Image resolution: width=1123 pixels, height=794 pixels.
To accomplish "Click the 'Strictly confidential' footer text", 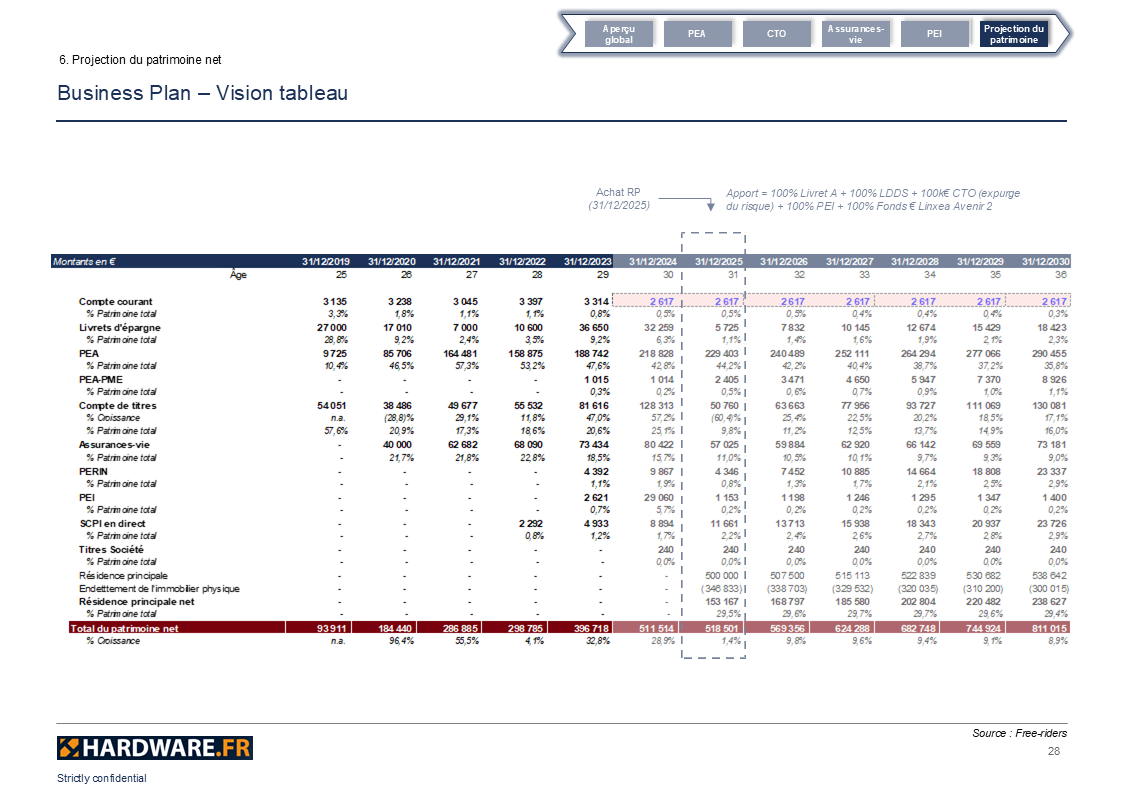I will [102, 778].
